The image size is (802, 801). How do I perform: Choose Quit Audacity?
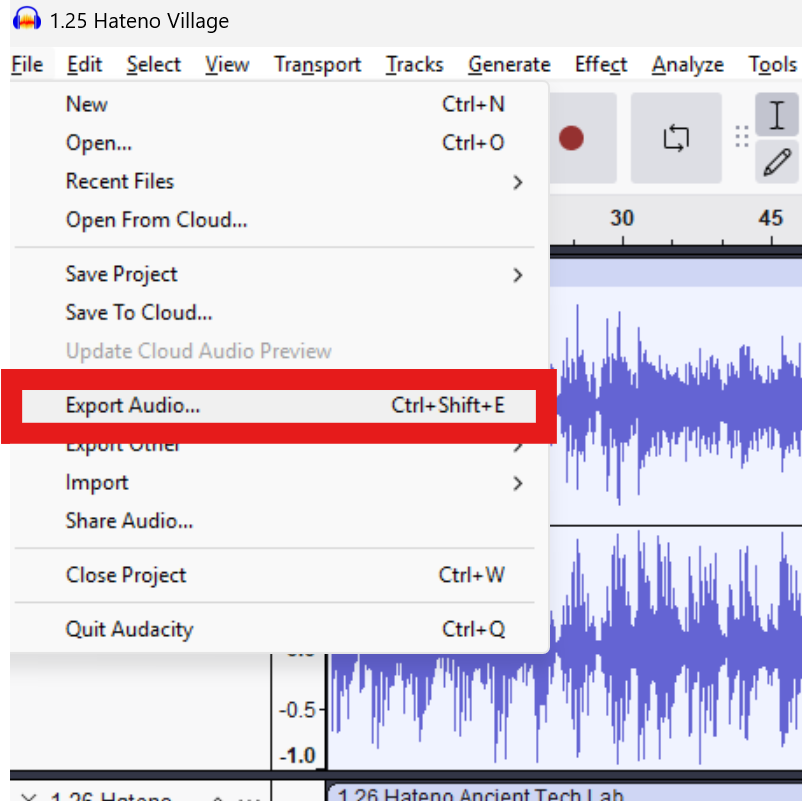click(279, 629)
